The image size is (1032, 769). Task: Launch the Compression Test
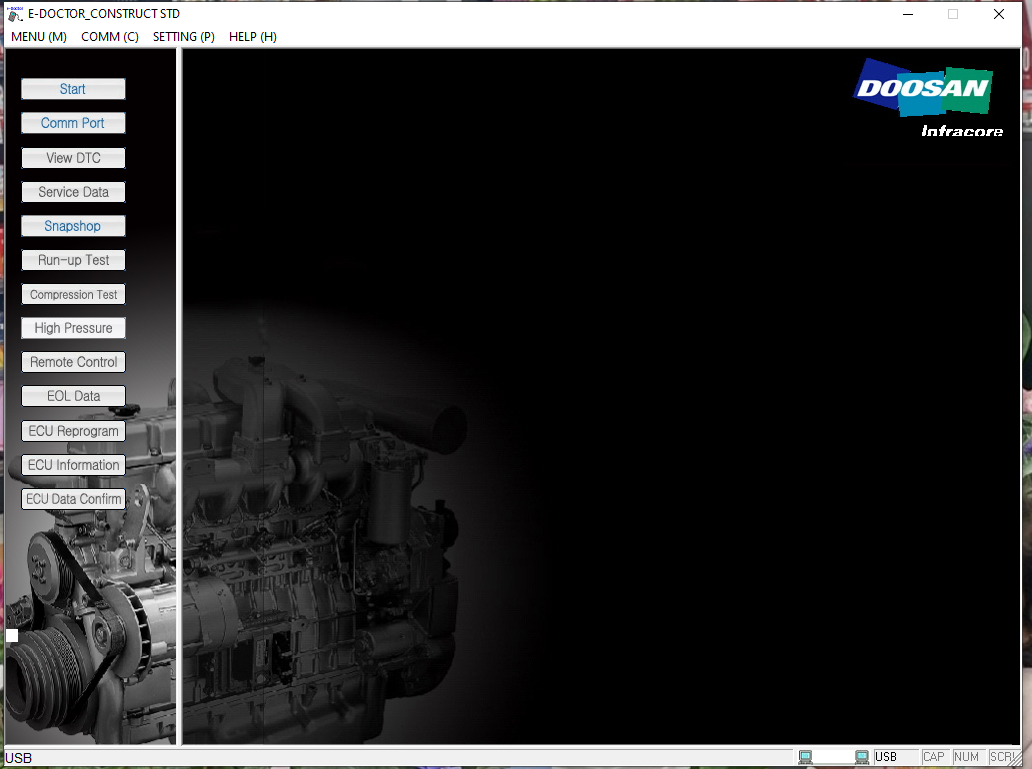click(x=73, y=294)
